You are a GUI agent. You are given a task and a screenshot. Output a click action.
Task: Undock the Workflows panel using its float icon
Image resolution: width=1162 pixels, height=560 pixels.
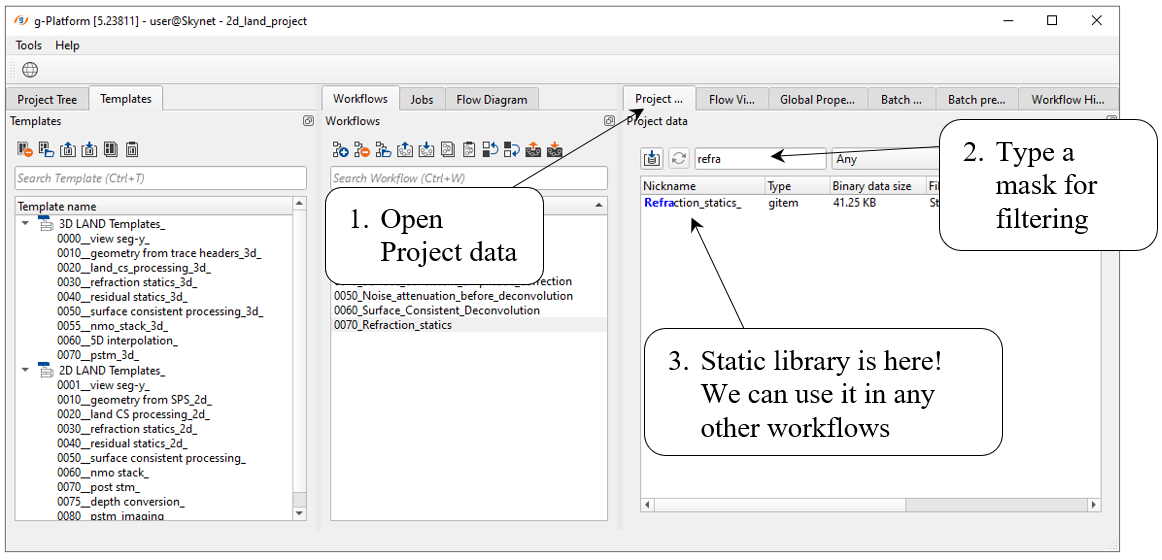tap(609, 121)
